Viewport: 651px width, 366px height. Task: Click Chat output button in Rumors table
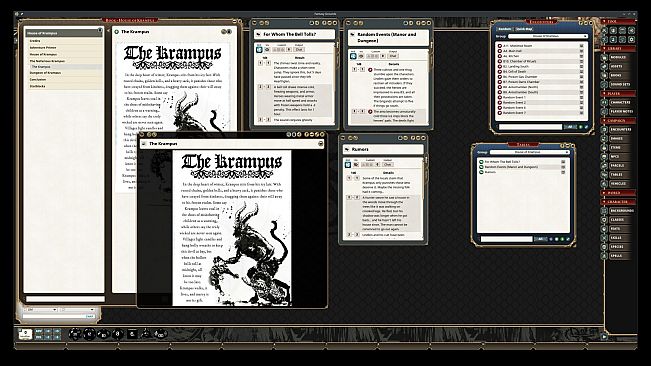coord(387,164)
